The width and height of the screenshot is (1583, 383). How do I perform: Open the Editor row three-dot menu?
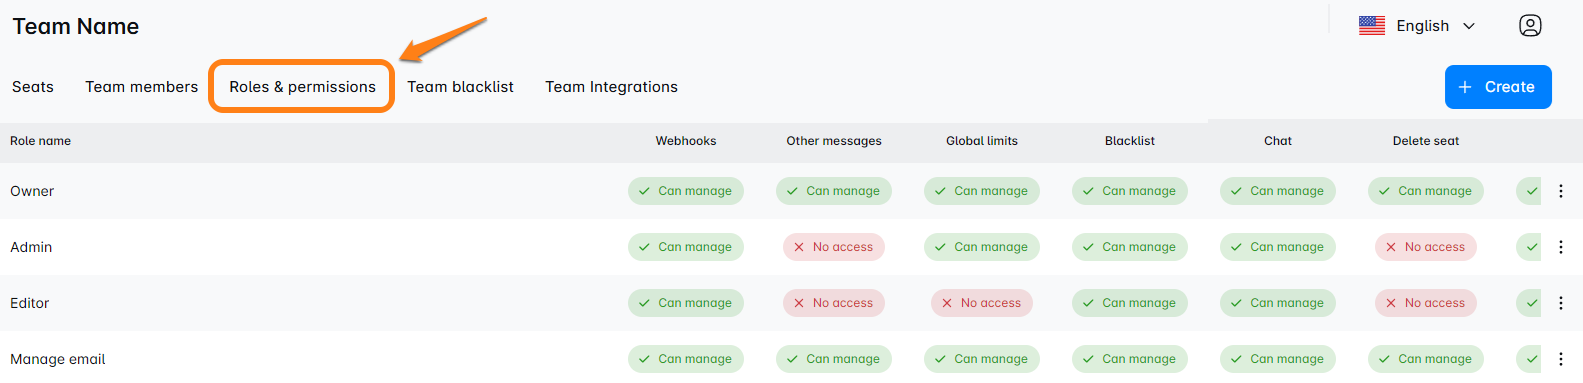coord(1560,303)
